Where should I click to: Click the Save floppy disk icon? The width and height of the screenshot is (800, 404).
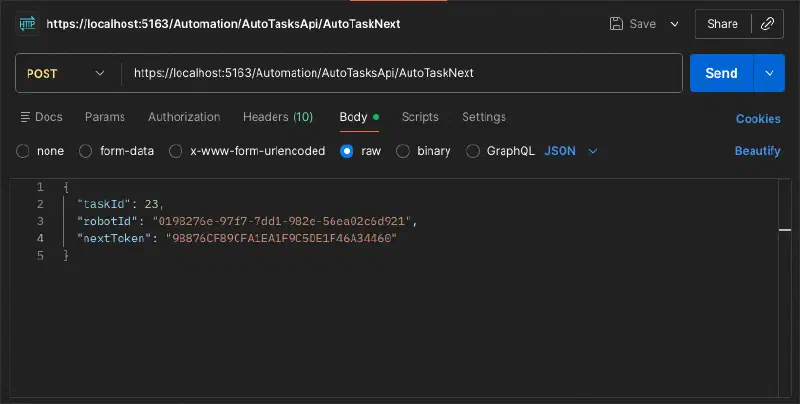click(x=616, y=24)
